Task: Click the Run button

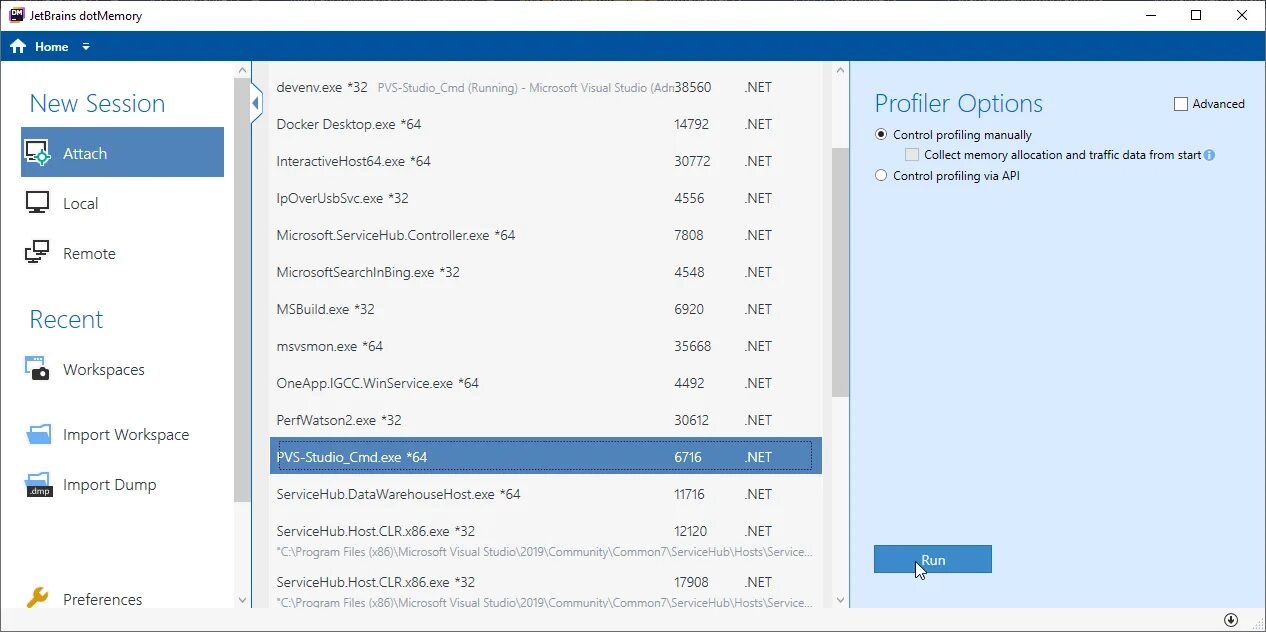Action: [x=933, y=559]
